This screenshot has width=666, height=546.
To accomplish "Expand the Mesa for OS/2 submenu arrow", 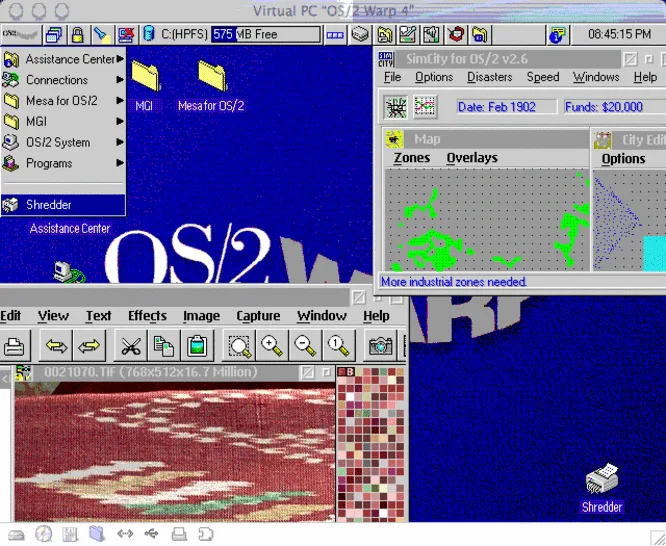I will [120, 100].
